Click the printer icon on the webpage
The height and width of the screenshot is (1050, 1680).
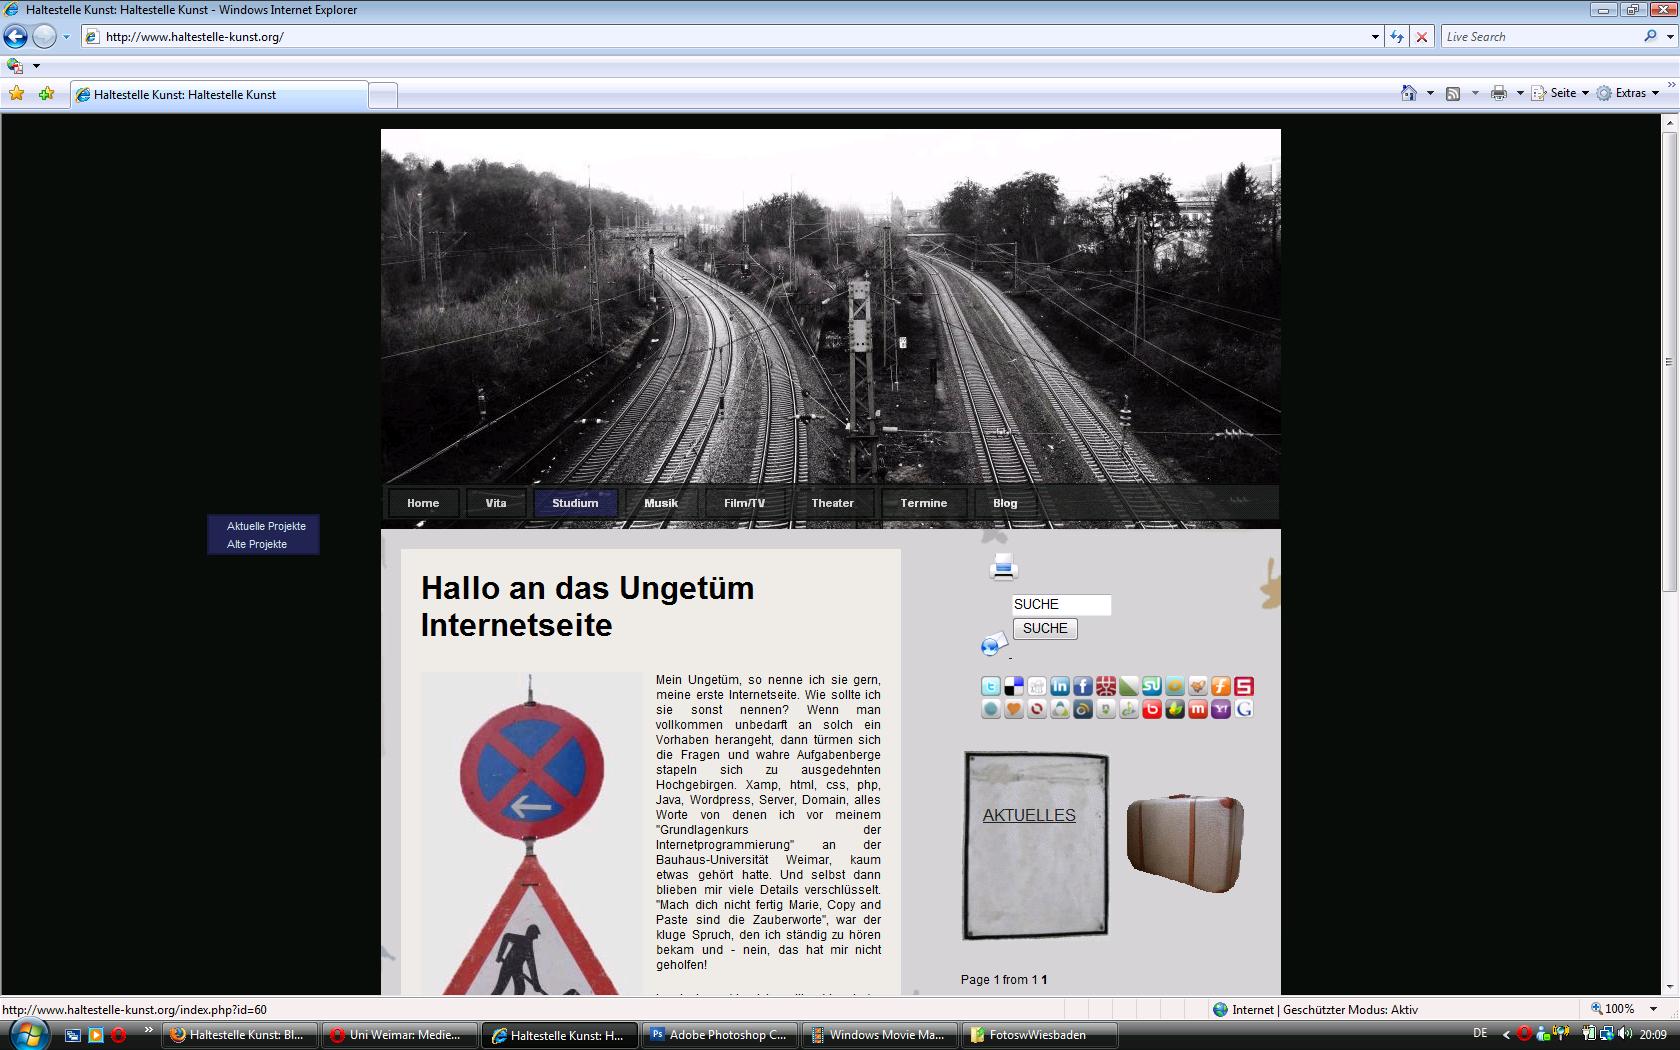[x=1003, y=567]
